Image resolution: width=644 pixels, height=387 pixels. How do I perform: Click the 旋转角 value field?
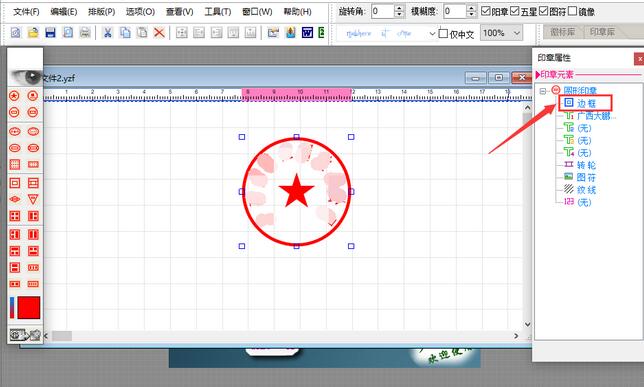pos(382,11)
